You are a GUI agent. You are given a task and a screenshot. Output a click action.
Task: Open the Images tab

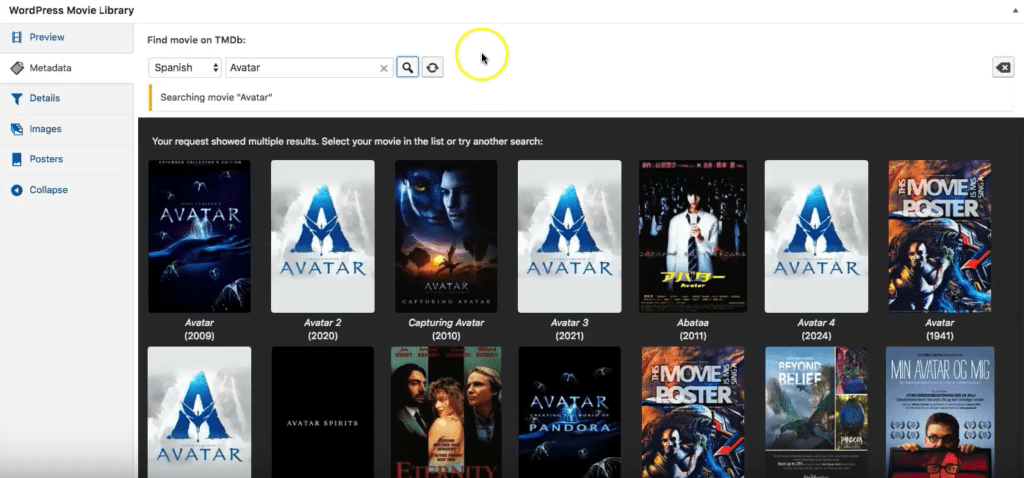[67, 129]
